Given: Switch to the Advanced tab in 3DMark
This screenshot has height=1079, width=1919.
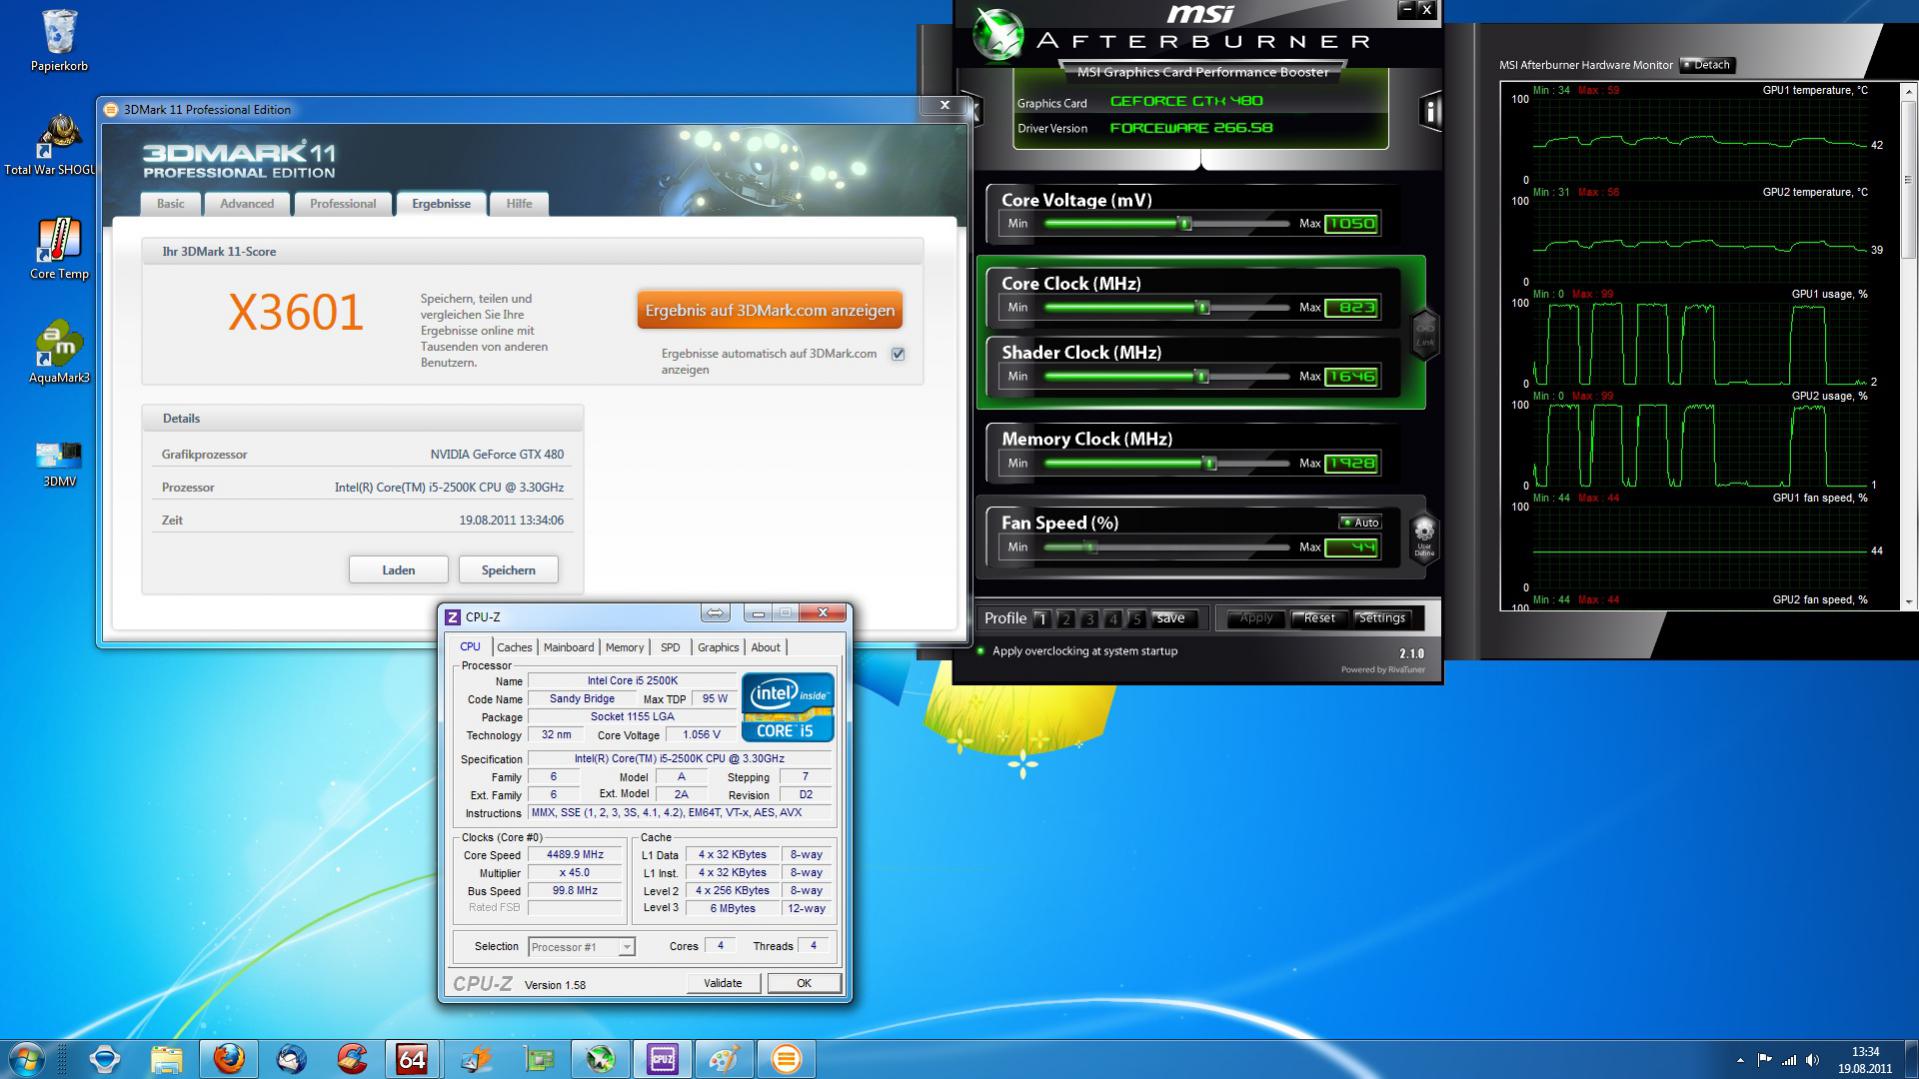Looking at the screenshot, I should tap(247, 204).
